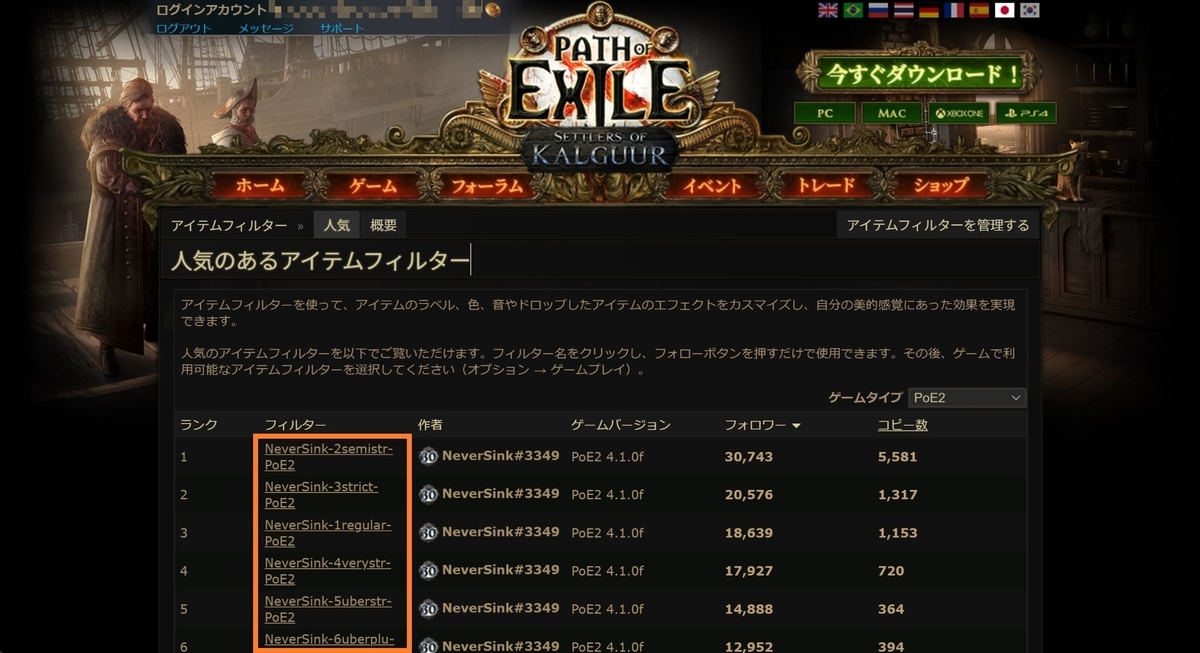Select the German flag language icon
Viewport: 1200px width, 653px height.
pos(929,10)
